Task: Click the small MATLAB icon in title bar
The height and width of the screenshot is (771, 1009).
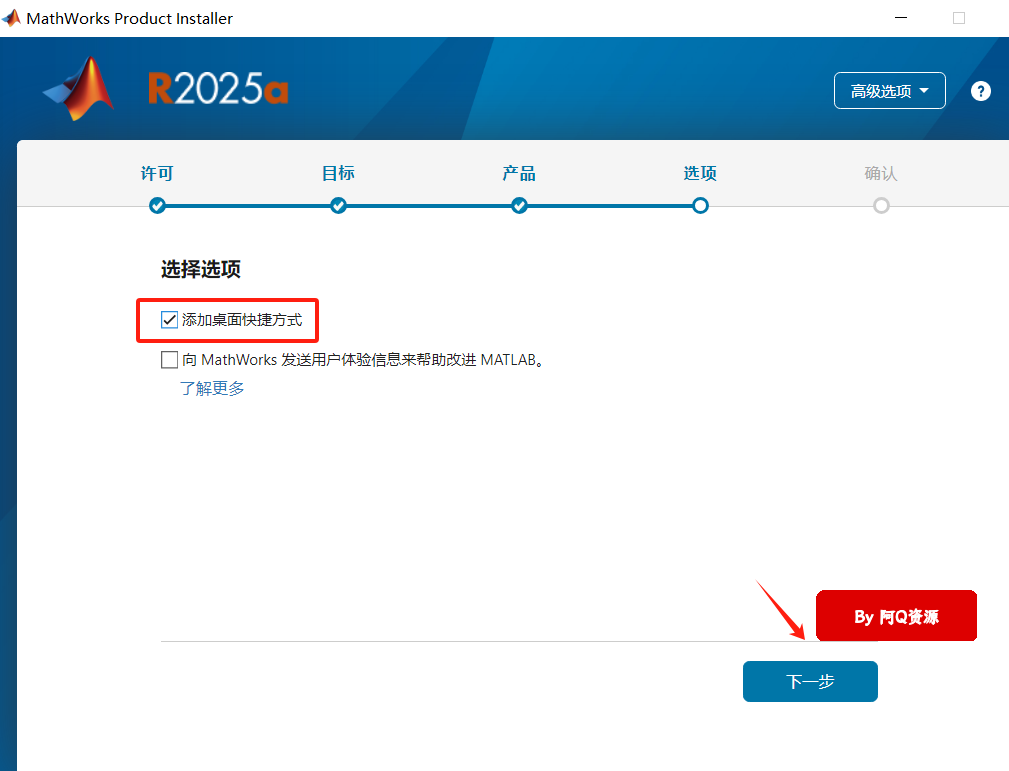Action: pyautogui.click(x=12, y=18)
